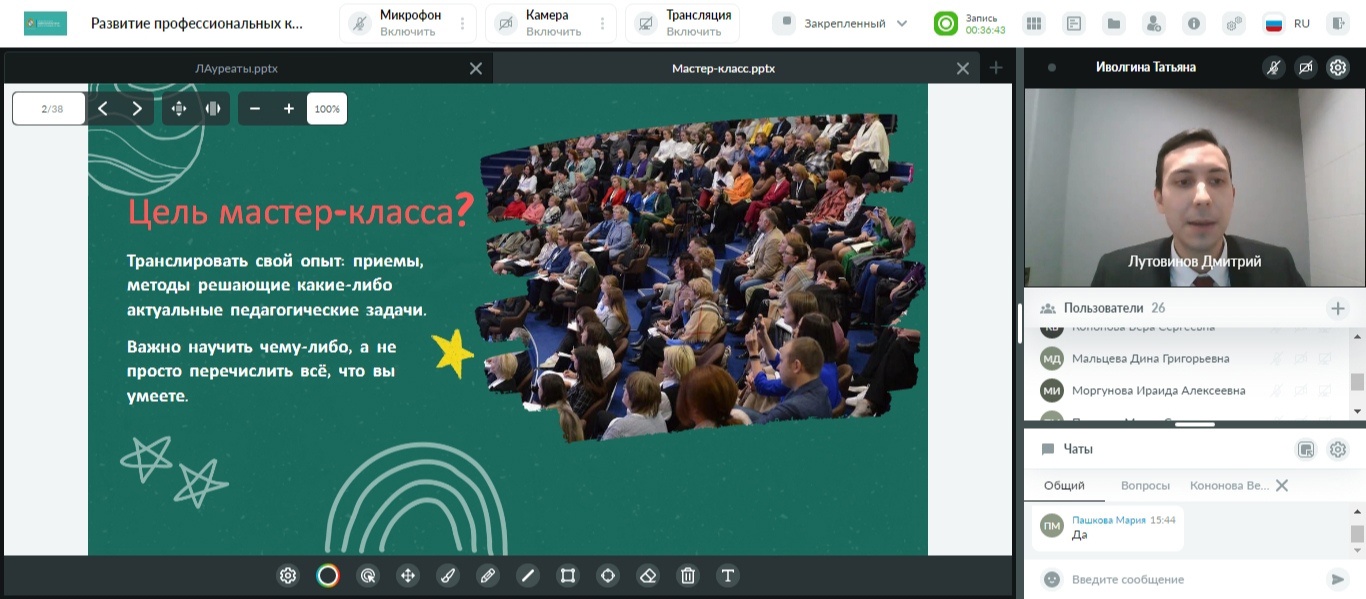Image resolution: width=1366 pixels, height=599 pixels.
Task: Switch to the ЛАуреаты.pptx tab
Action: [x=237, y=68]
